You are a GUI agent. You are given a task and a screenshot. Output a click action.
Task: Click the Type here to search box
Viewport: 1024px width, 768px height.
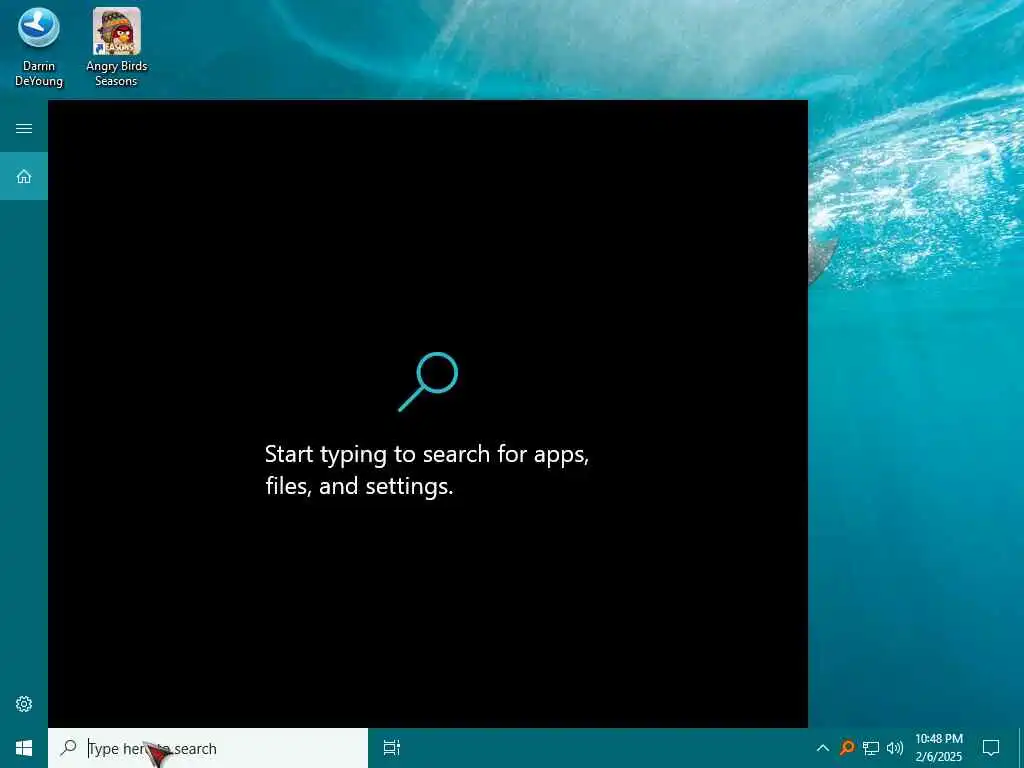coord(208,748)
